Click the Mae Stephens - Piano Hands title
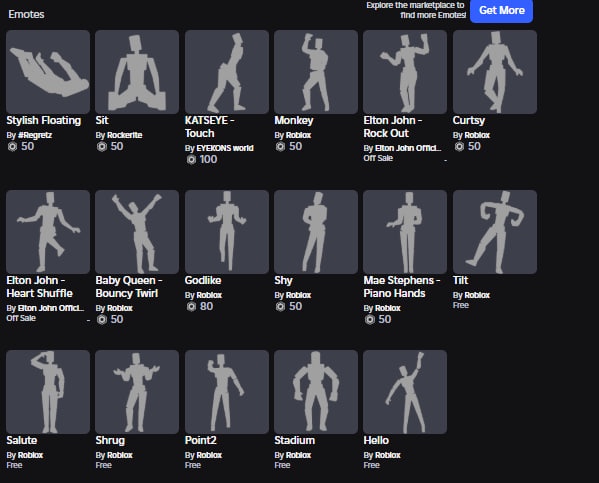 tap(402, 287)
